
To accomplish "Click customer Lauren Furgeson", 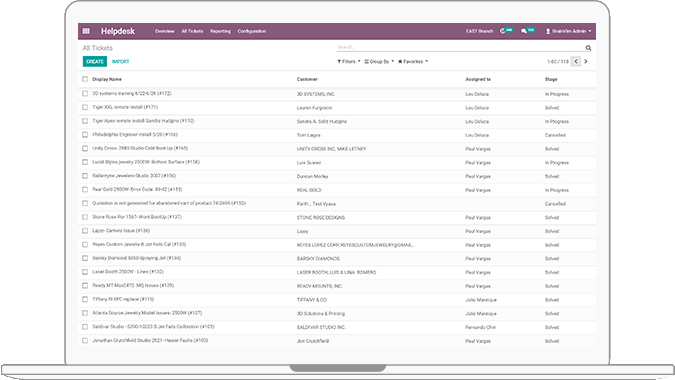I will (314, 108).
